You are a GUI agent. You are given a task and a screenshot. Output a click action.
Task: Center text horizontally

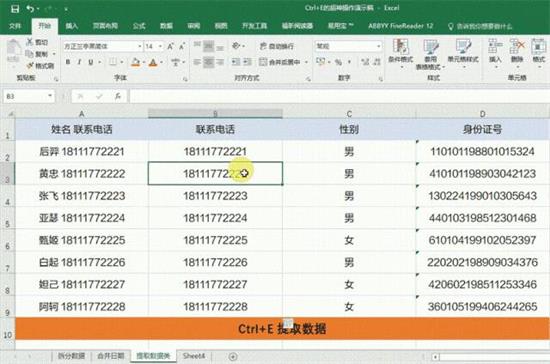[x=209, y=62]
